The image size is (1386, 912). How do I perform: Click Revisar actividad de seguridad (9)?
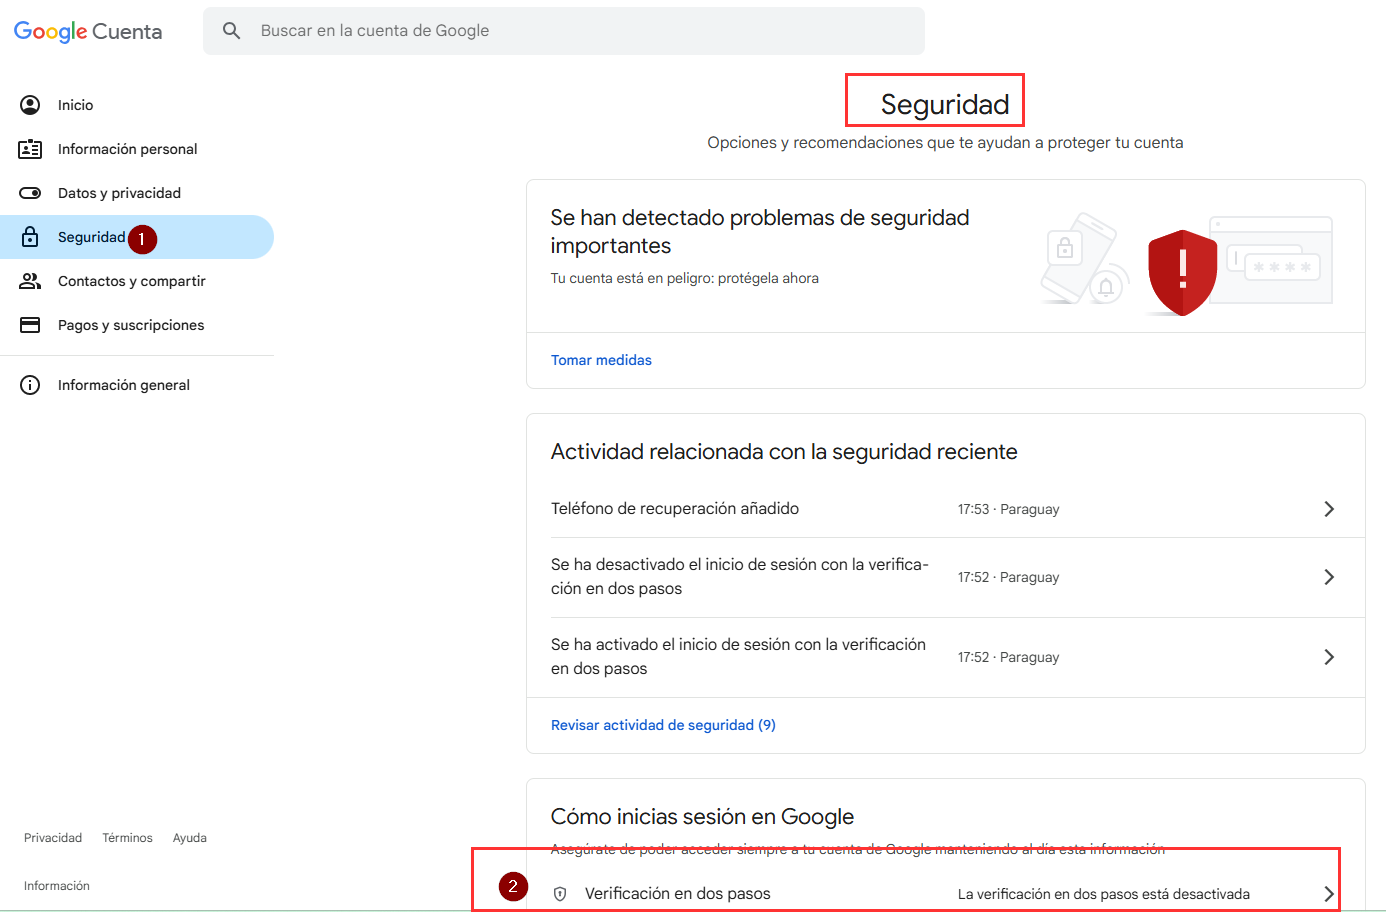(x=663, y=725)
